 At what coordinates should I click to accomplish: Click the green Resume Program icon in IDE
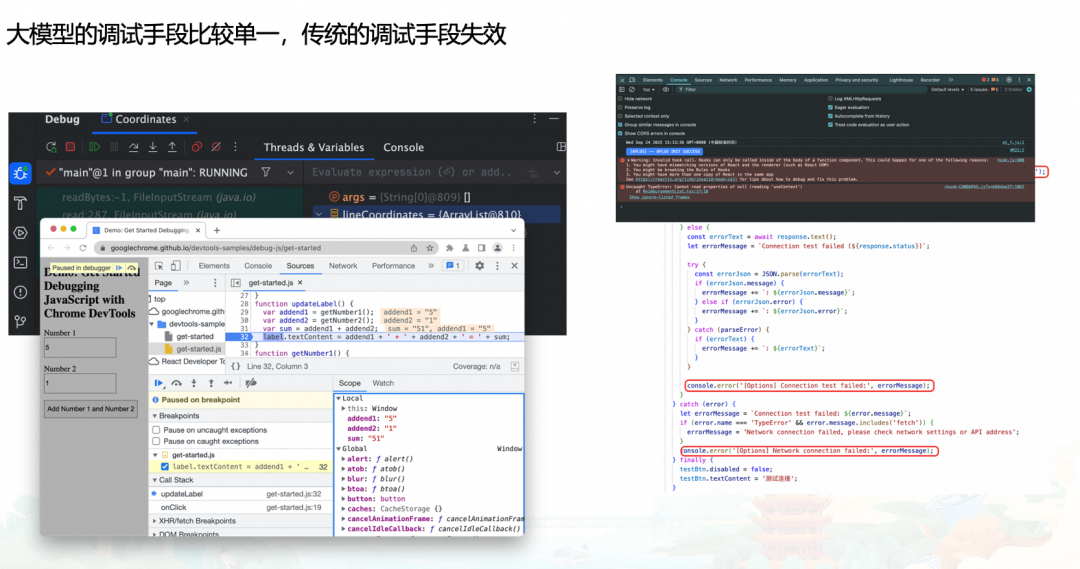(94, 147)
